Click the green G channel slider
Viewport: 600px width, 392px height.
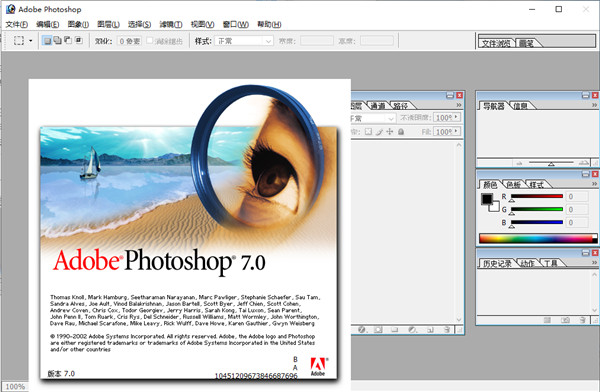(x=537, y=209)
